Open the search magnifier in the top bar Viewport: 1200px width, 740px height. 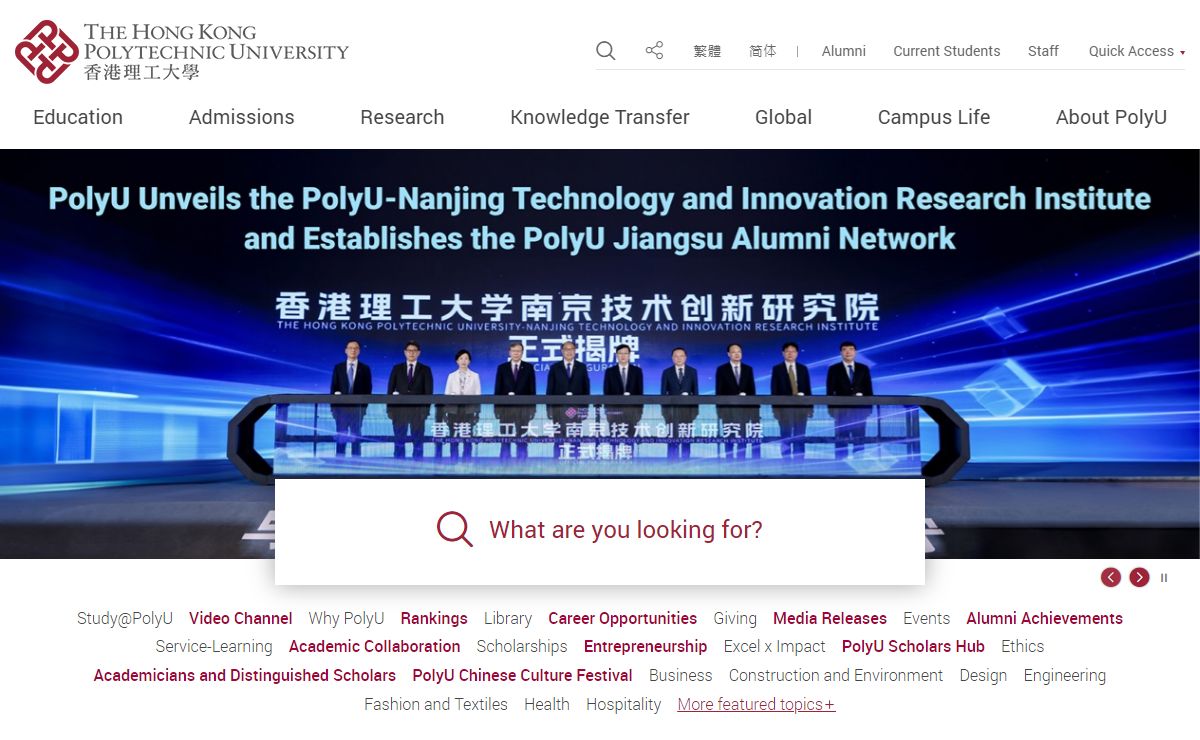(605, 50)
